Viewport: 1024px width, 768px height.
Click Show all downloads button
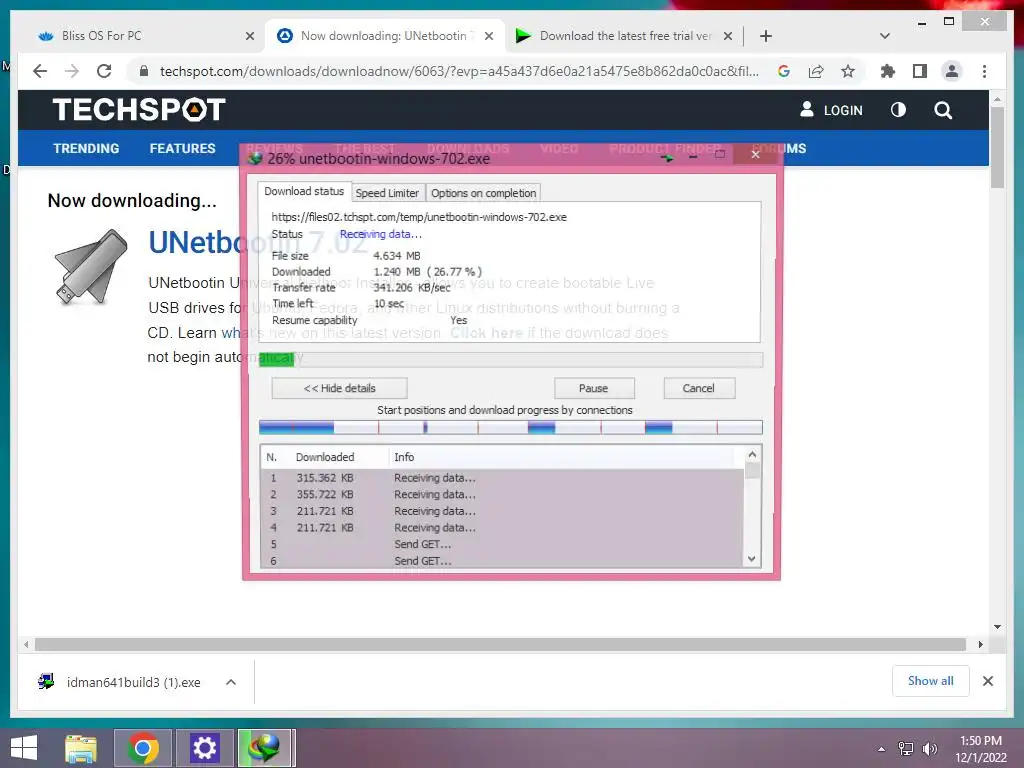pyautogui.click(x=931, y=681)
